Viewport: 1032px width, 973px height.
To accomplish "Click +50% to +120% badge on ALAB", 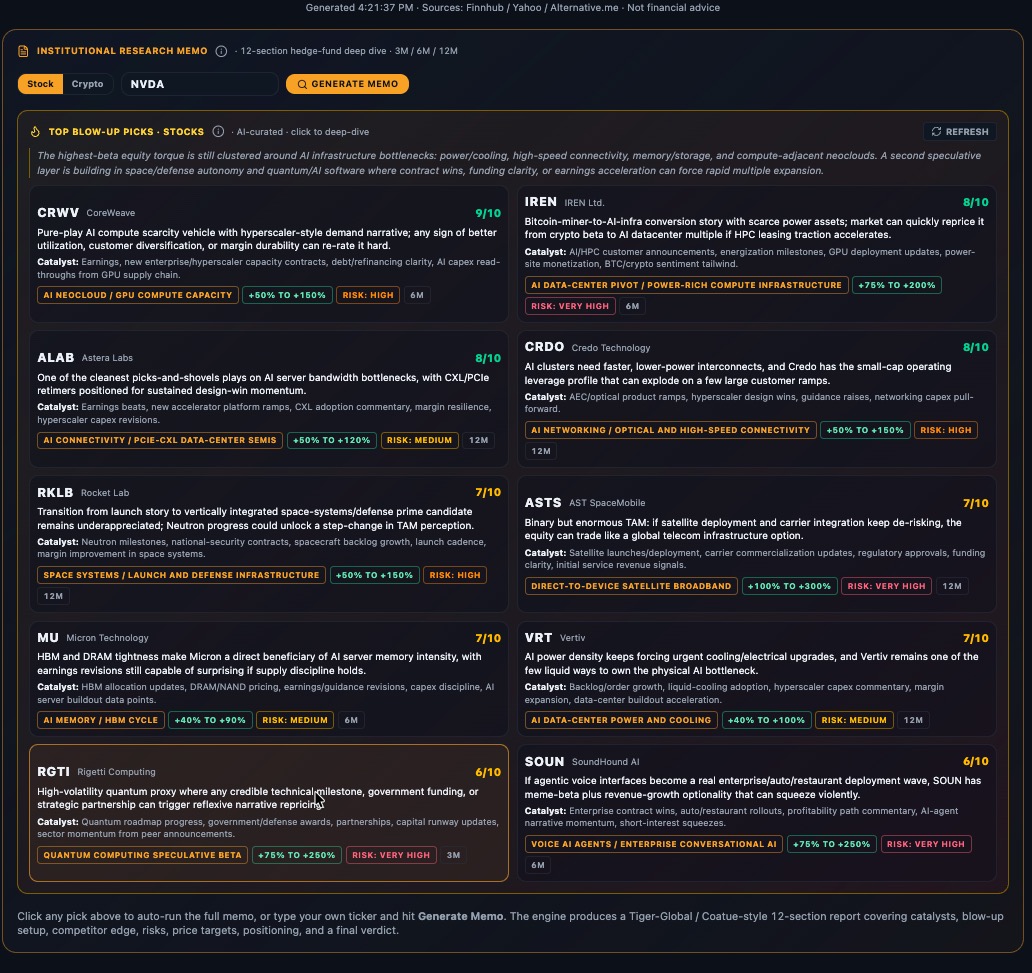I will 332,440.
